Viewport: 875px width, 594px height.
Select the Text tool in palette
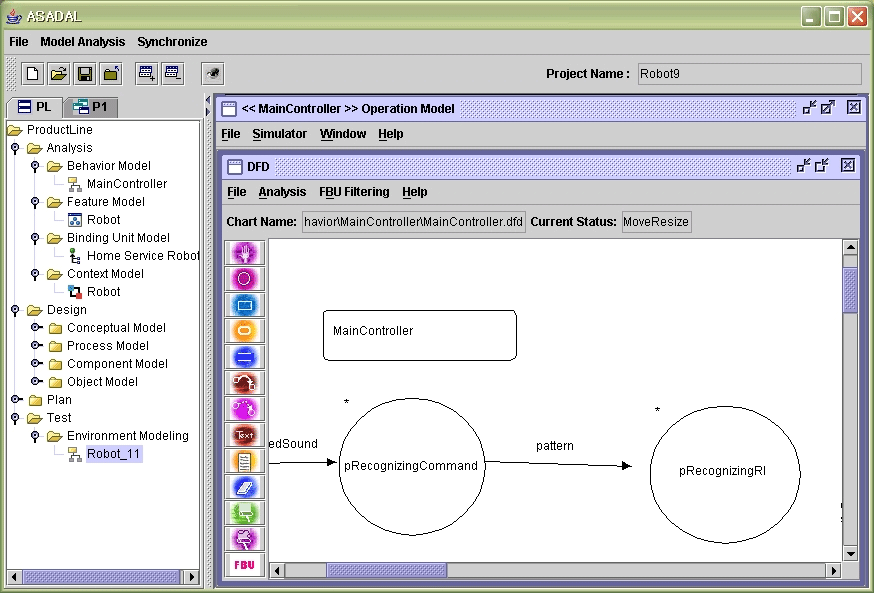(244, 435)
